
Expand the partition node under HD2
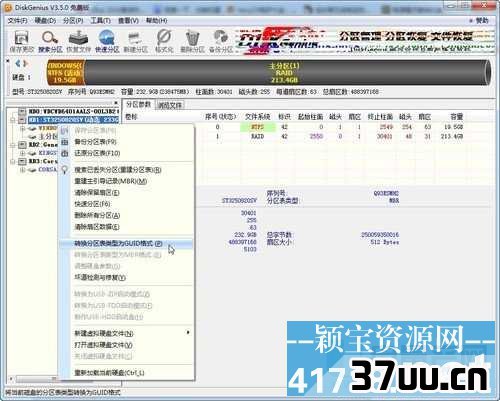[23, 153]
